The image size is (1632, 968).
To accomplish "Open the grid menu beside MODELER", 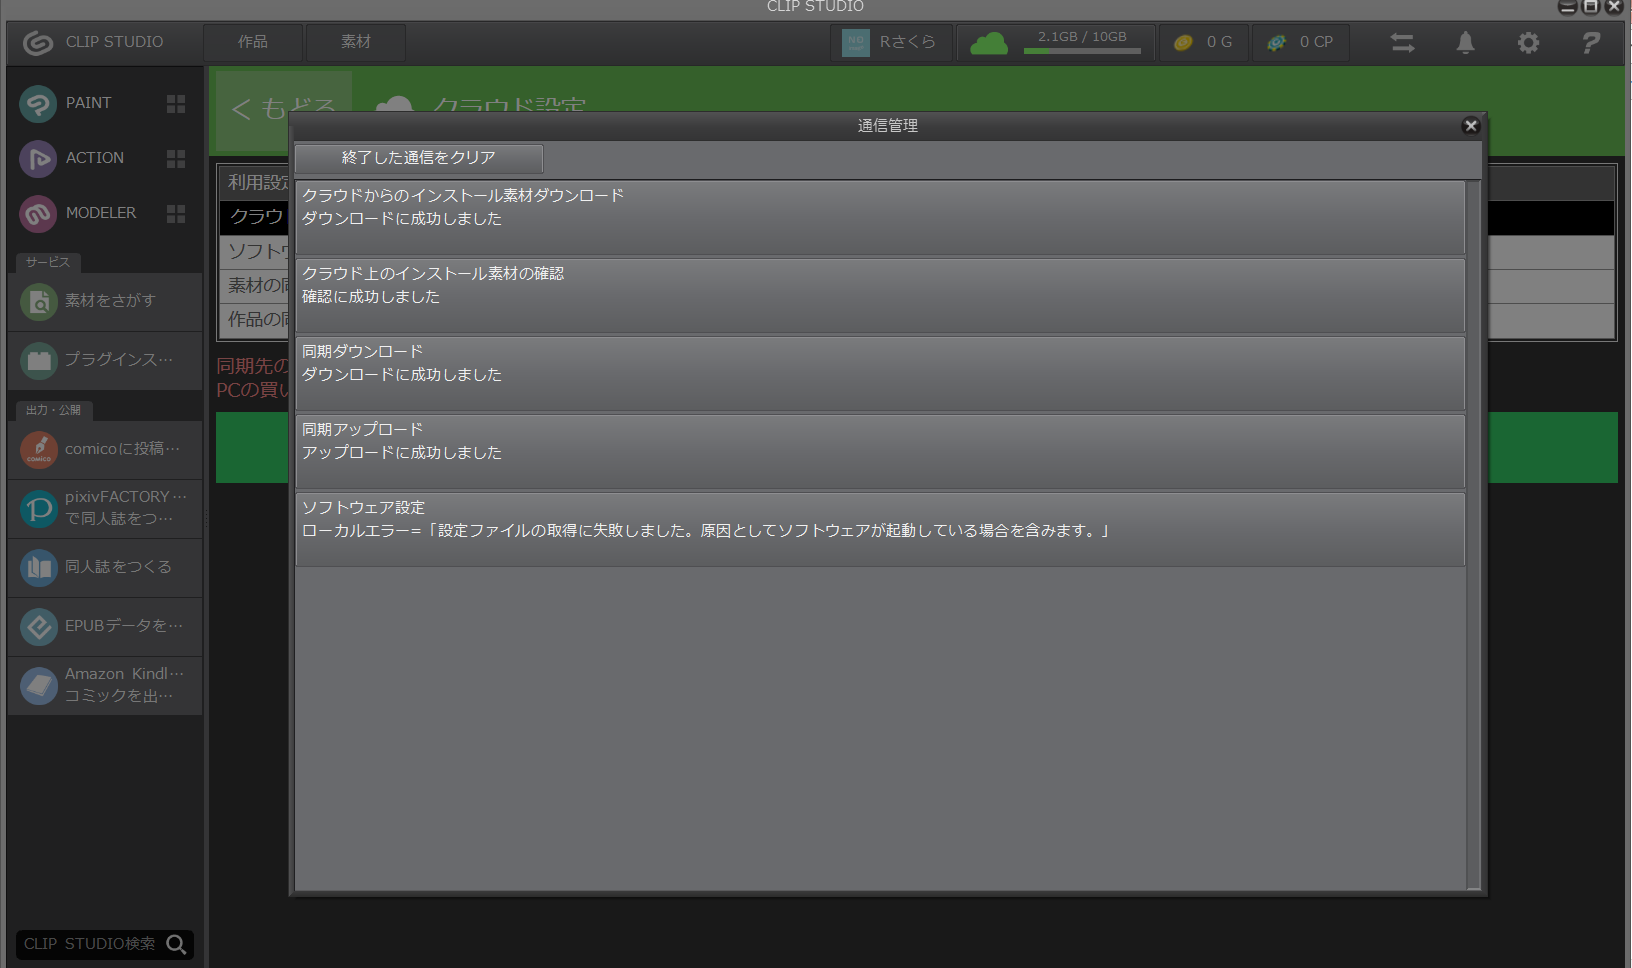I will pos(176,214).
